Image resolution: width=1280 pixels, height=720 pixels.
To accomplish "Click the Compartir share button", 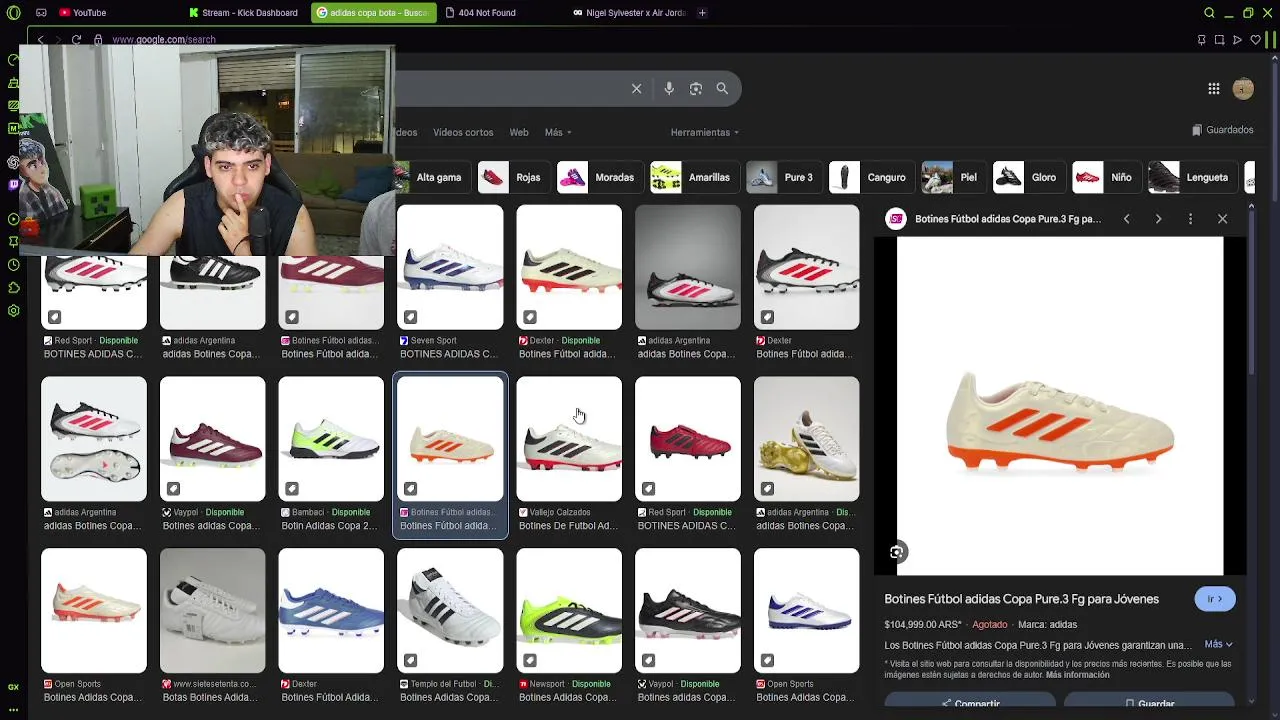I will (x=970, y=703).
